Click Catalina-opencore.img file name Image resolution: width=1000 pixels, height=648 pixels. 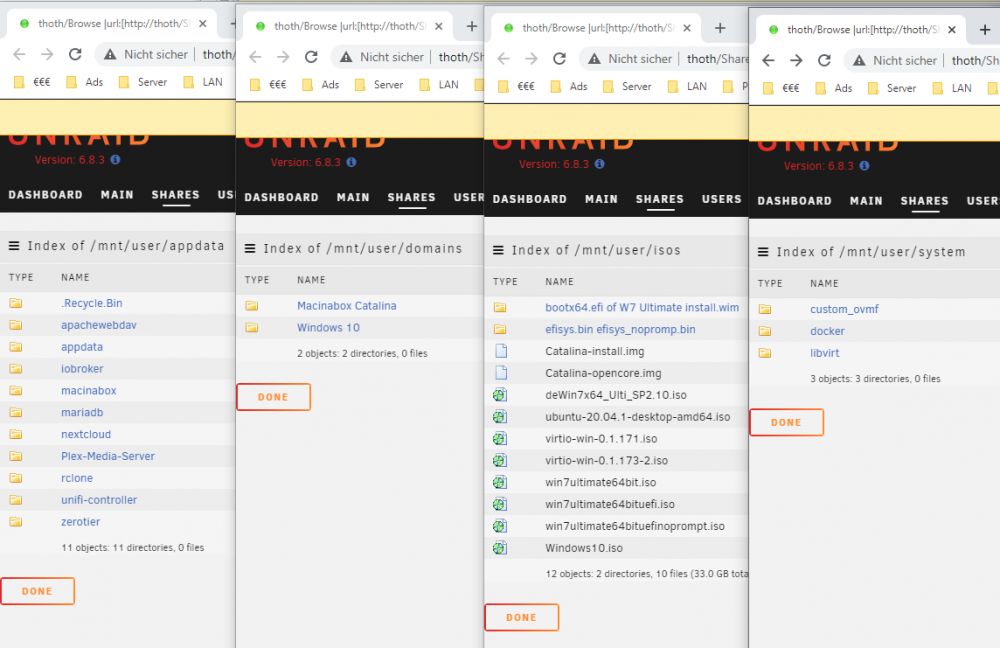603,373
